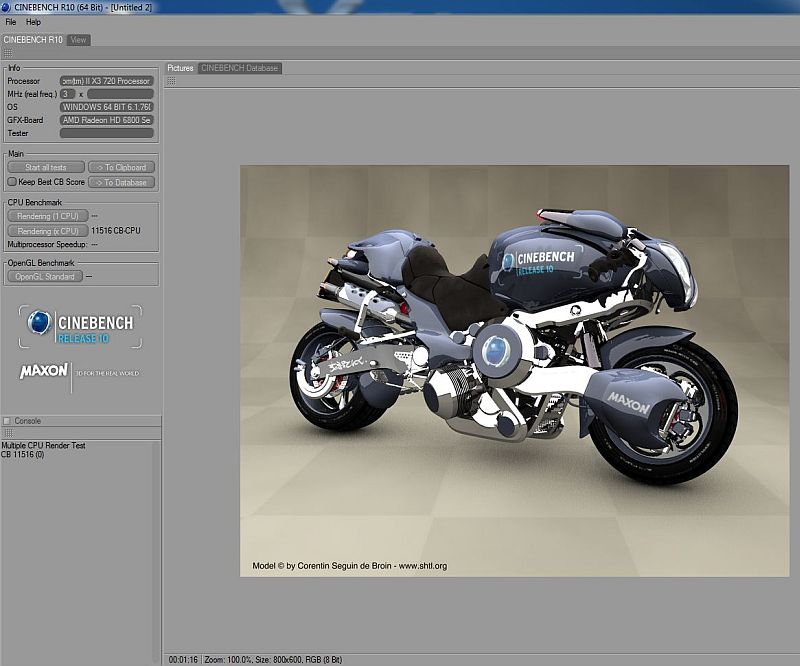Click the model copyright caption text
Image resolution: width=800 pixels, height=666 pixels.
click(x=349, y=565)
